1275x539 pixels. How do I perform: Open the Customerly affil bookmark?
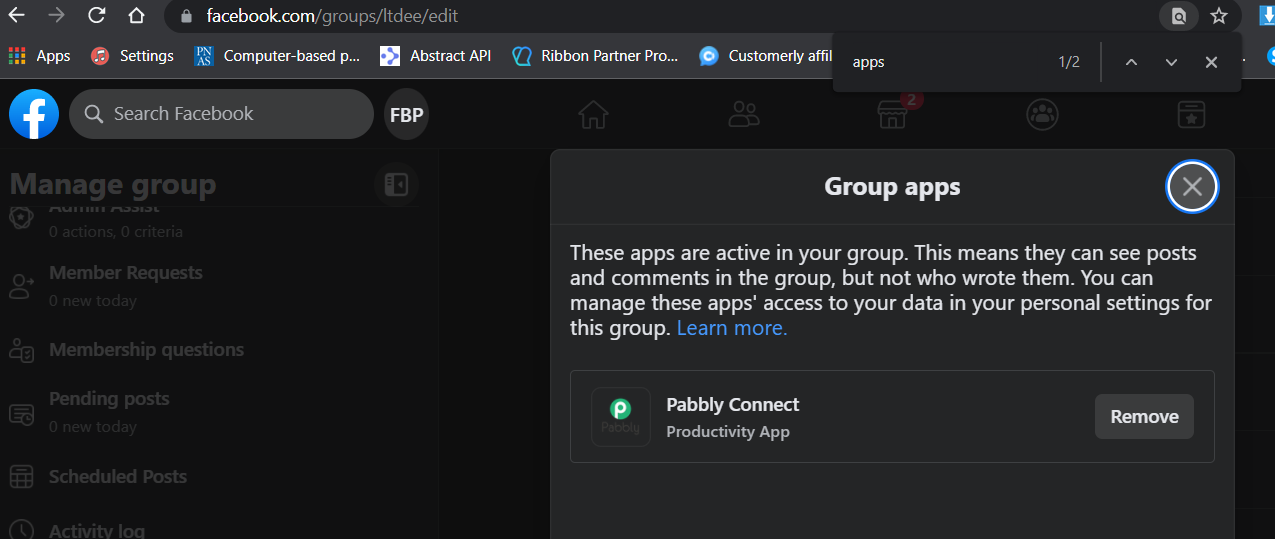tap(766, 56)
